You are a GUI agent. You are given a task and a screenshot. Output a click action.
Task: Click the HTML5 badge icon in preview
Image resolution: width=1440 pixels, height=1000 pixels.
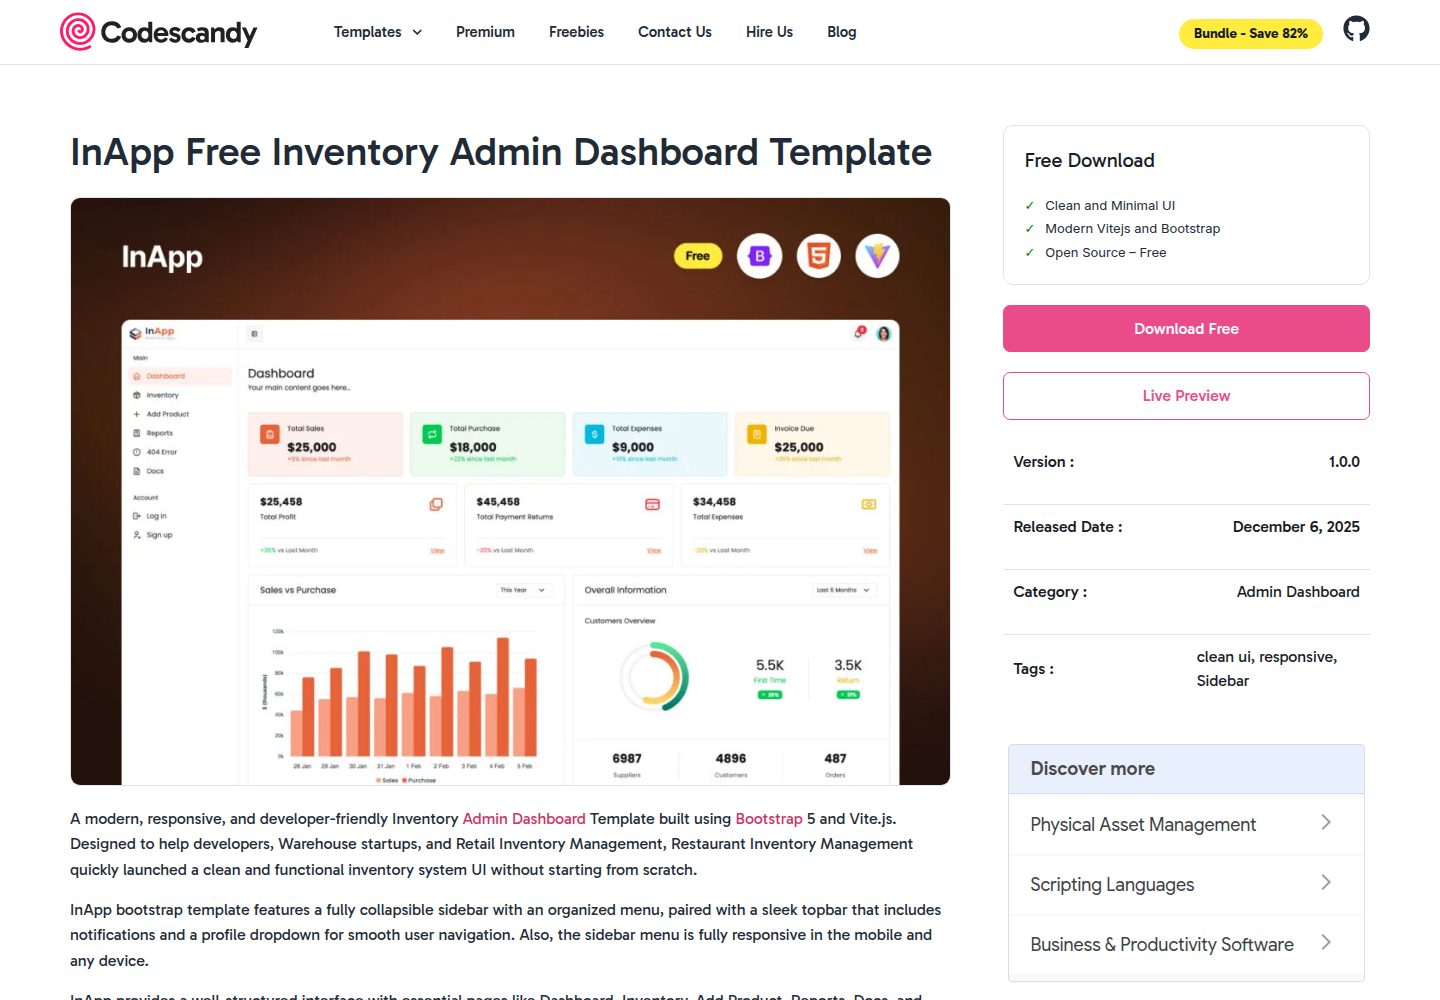pyautogui.click(x=818, y=257)
